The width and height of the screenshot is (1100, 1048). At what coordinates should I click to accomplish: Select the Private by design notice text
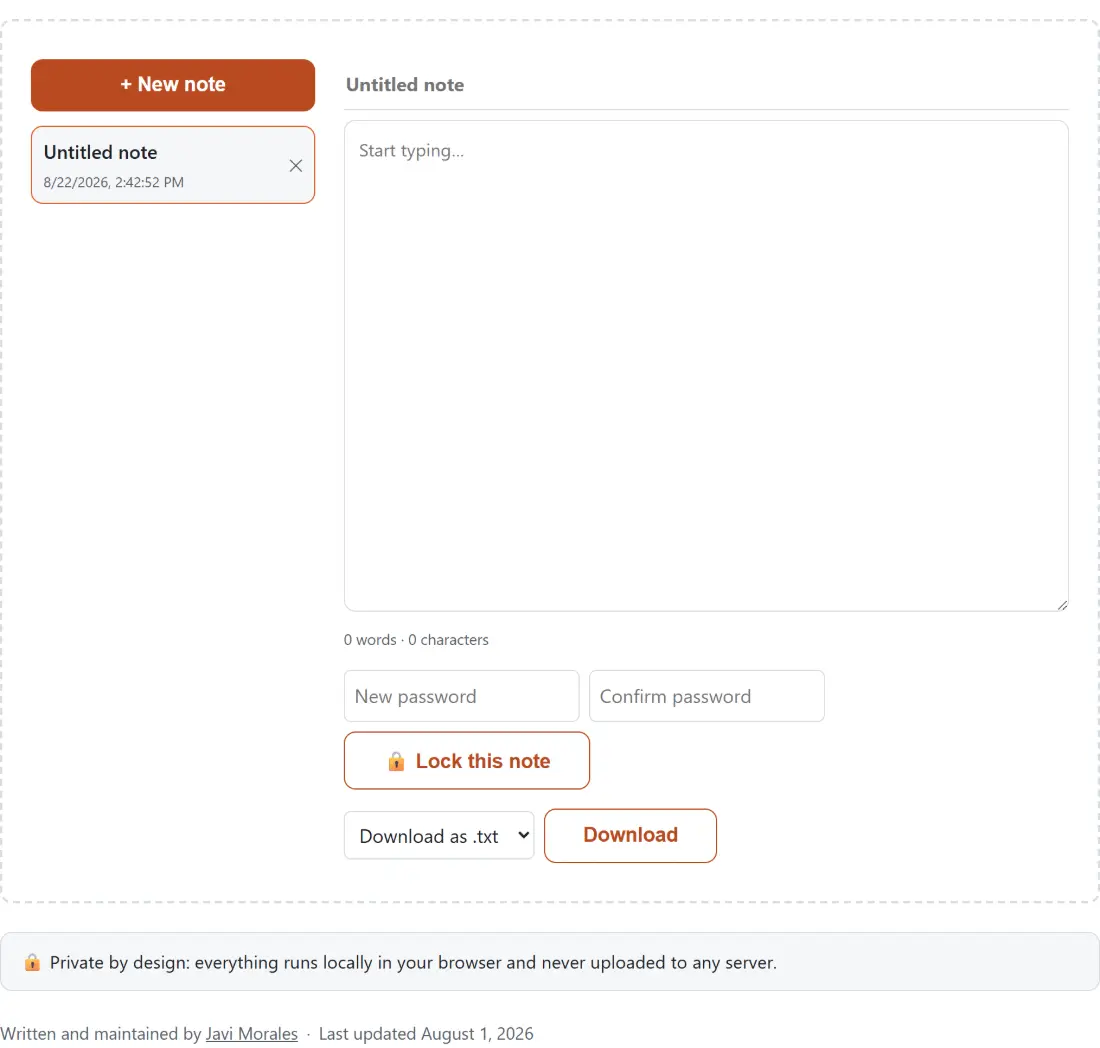[413, 962]
